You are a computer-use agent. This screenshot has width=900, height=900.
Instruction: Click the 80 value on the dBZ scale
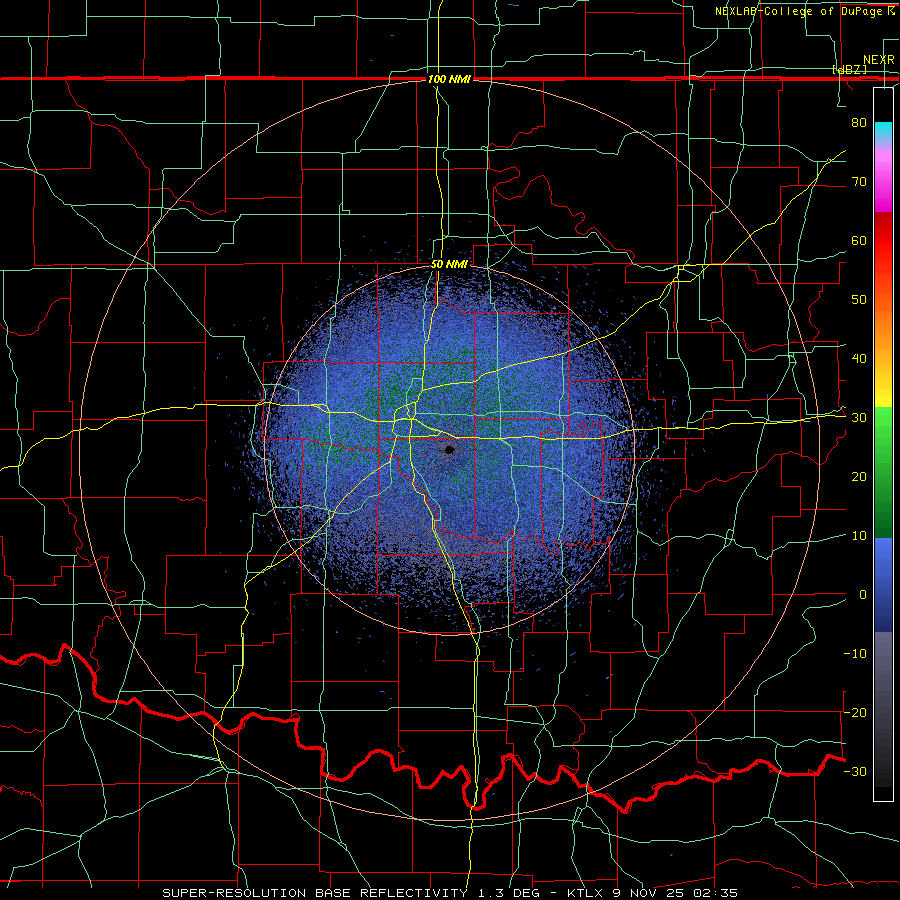pyautogui.click(x=859, y=122)
